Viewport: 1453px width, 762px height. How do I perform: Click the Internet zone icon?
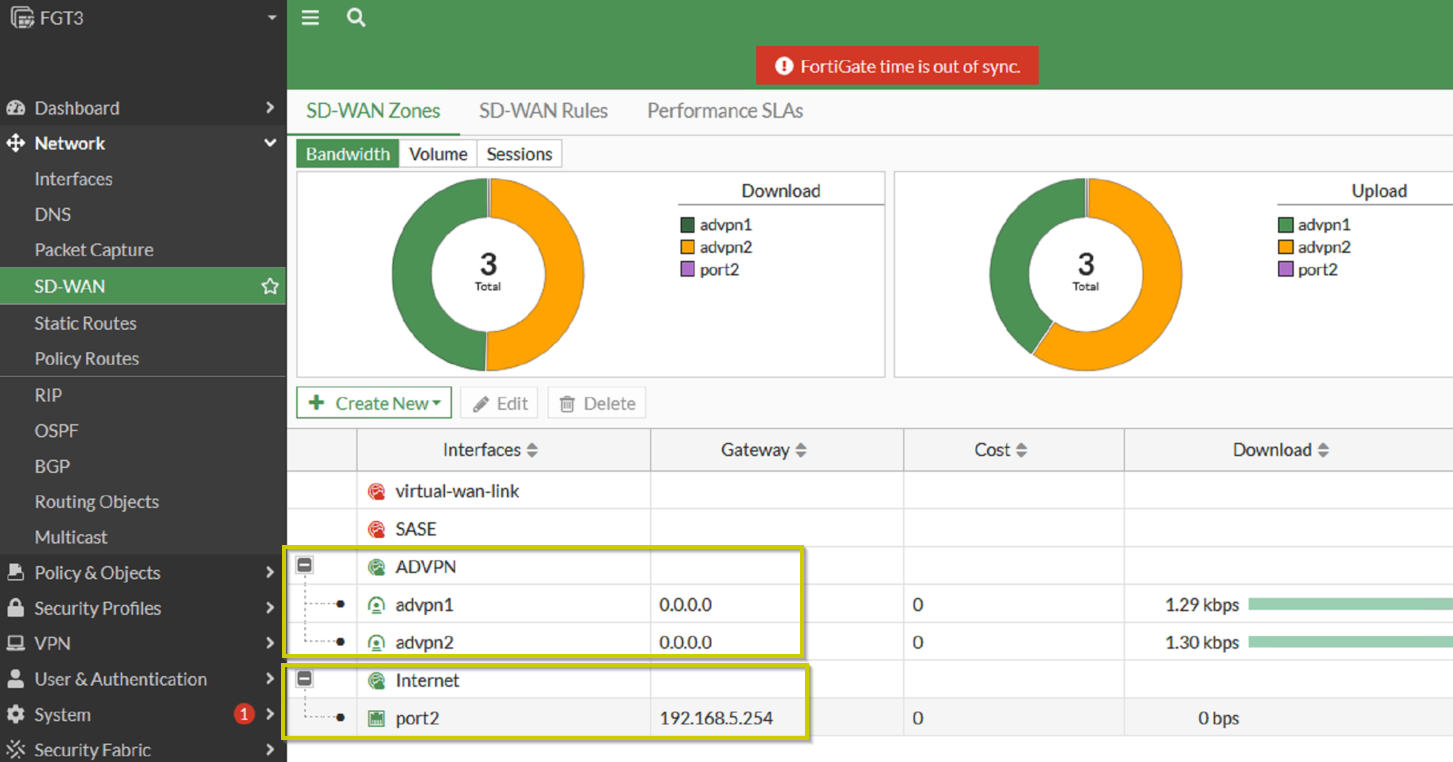pos(376,680)
